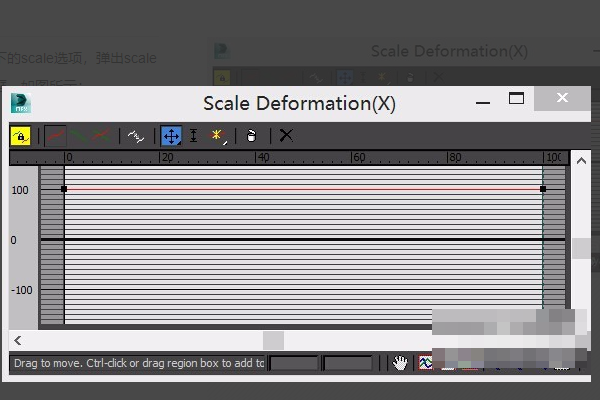The height and width of the screenshot is (400, 600).
Task: Show the Y axis green curve
Action: [x=78, y=136]
